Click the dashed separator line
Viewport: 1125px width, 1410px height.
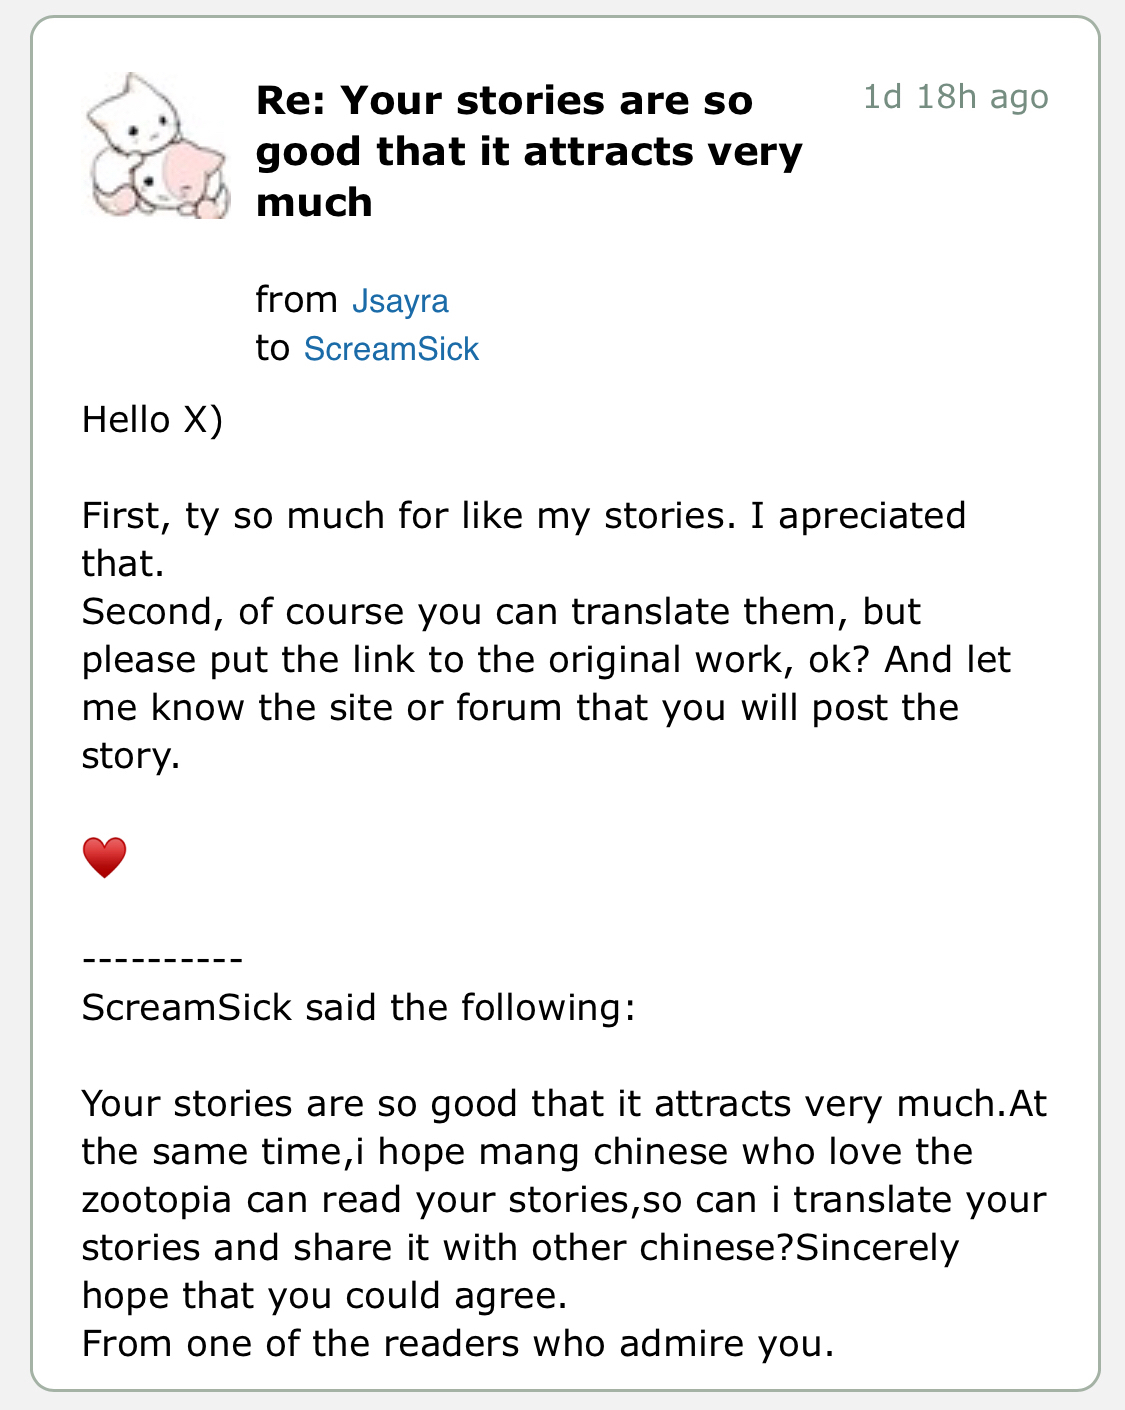(162, 960)
